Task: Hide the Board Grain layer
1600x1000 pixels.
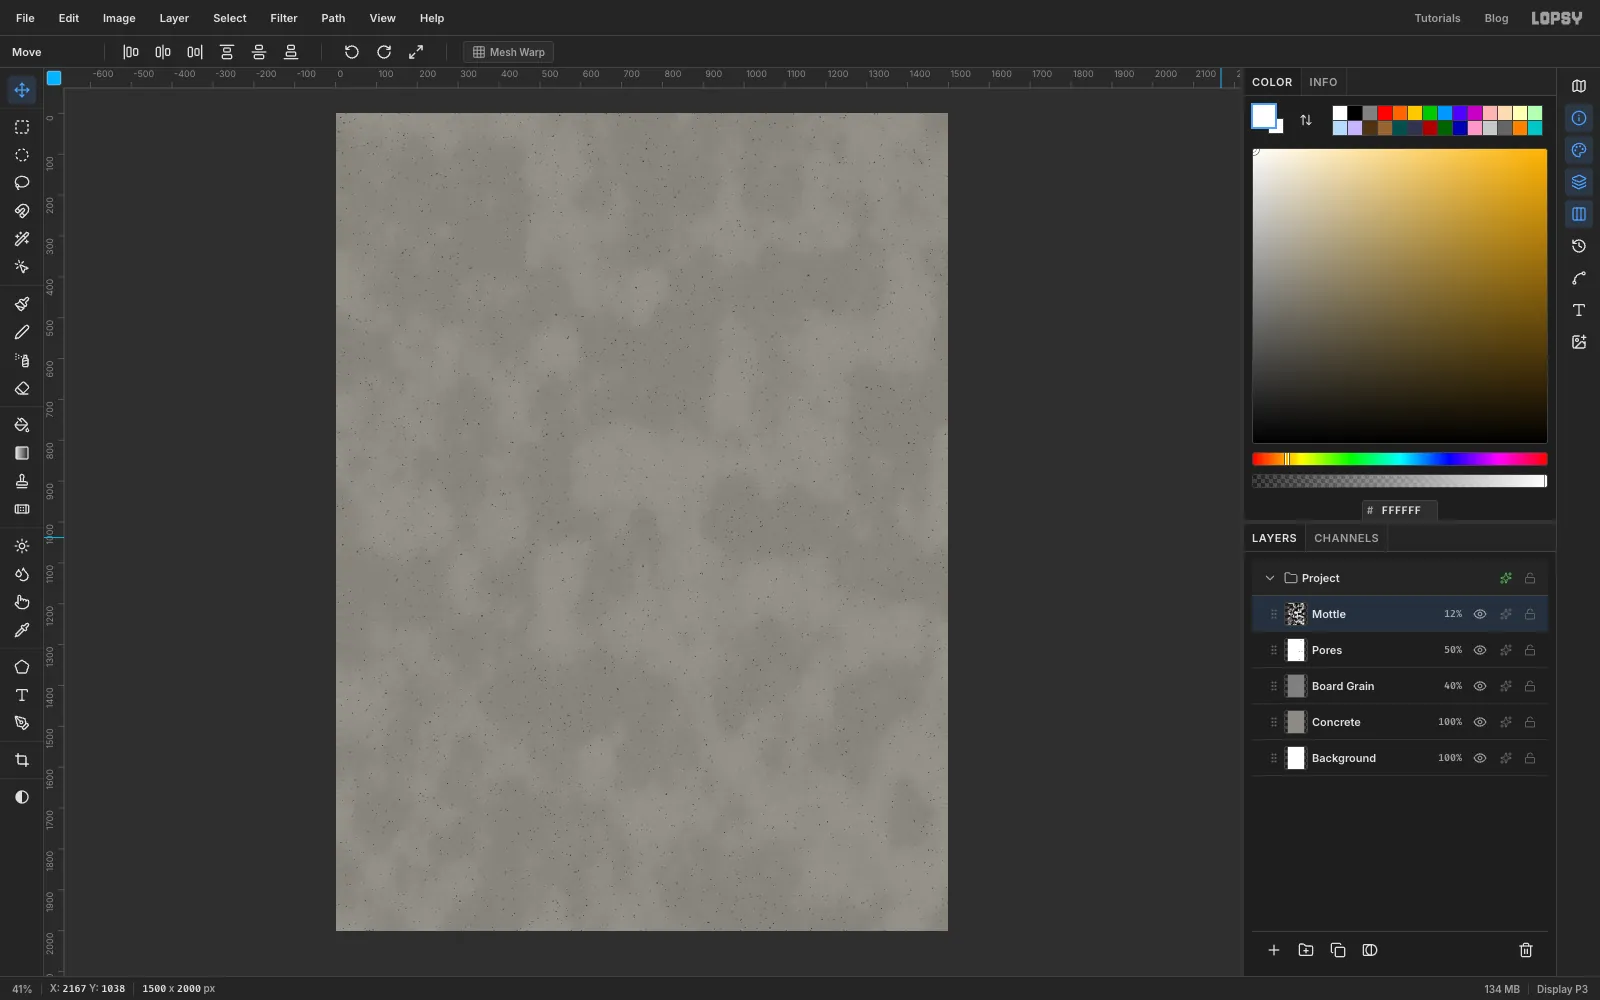Action: pos(1480,686)
